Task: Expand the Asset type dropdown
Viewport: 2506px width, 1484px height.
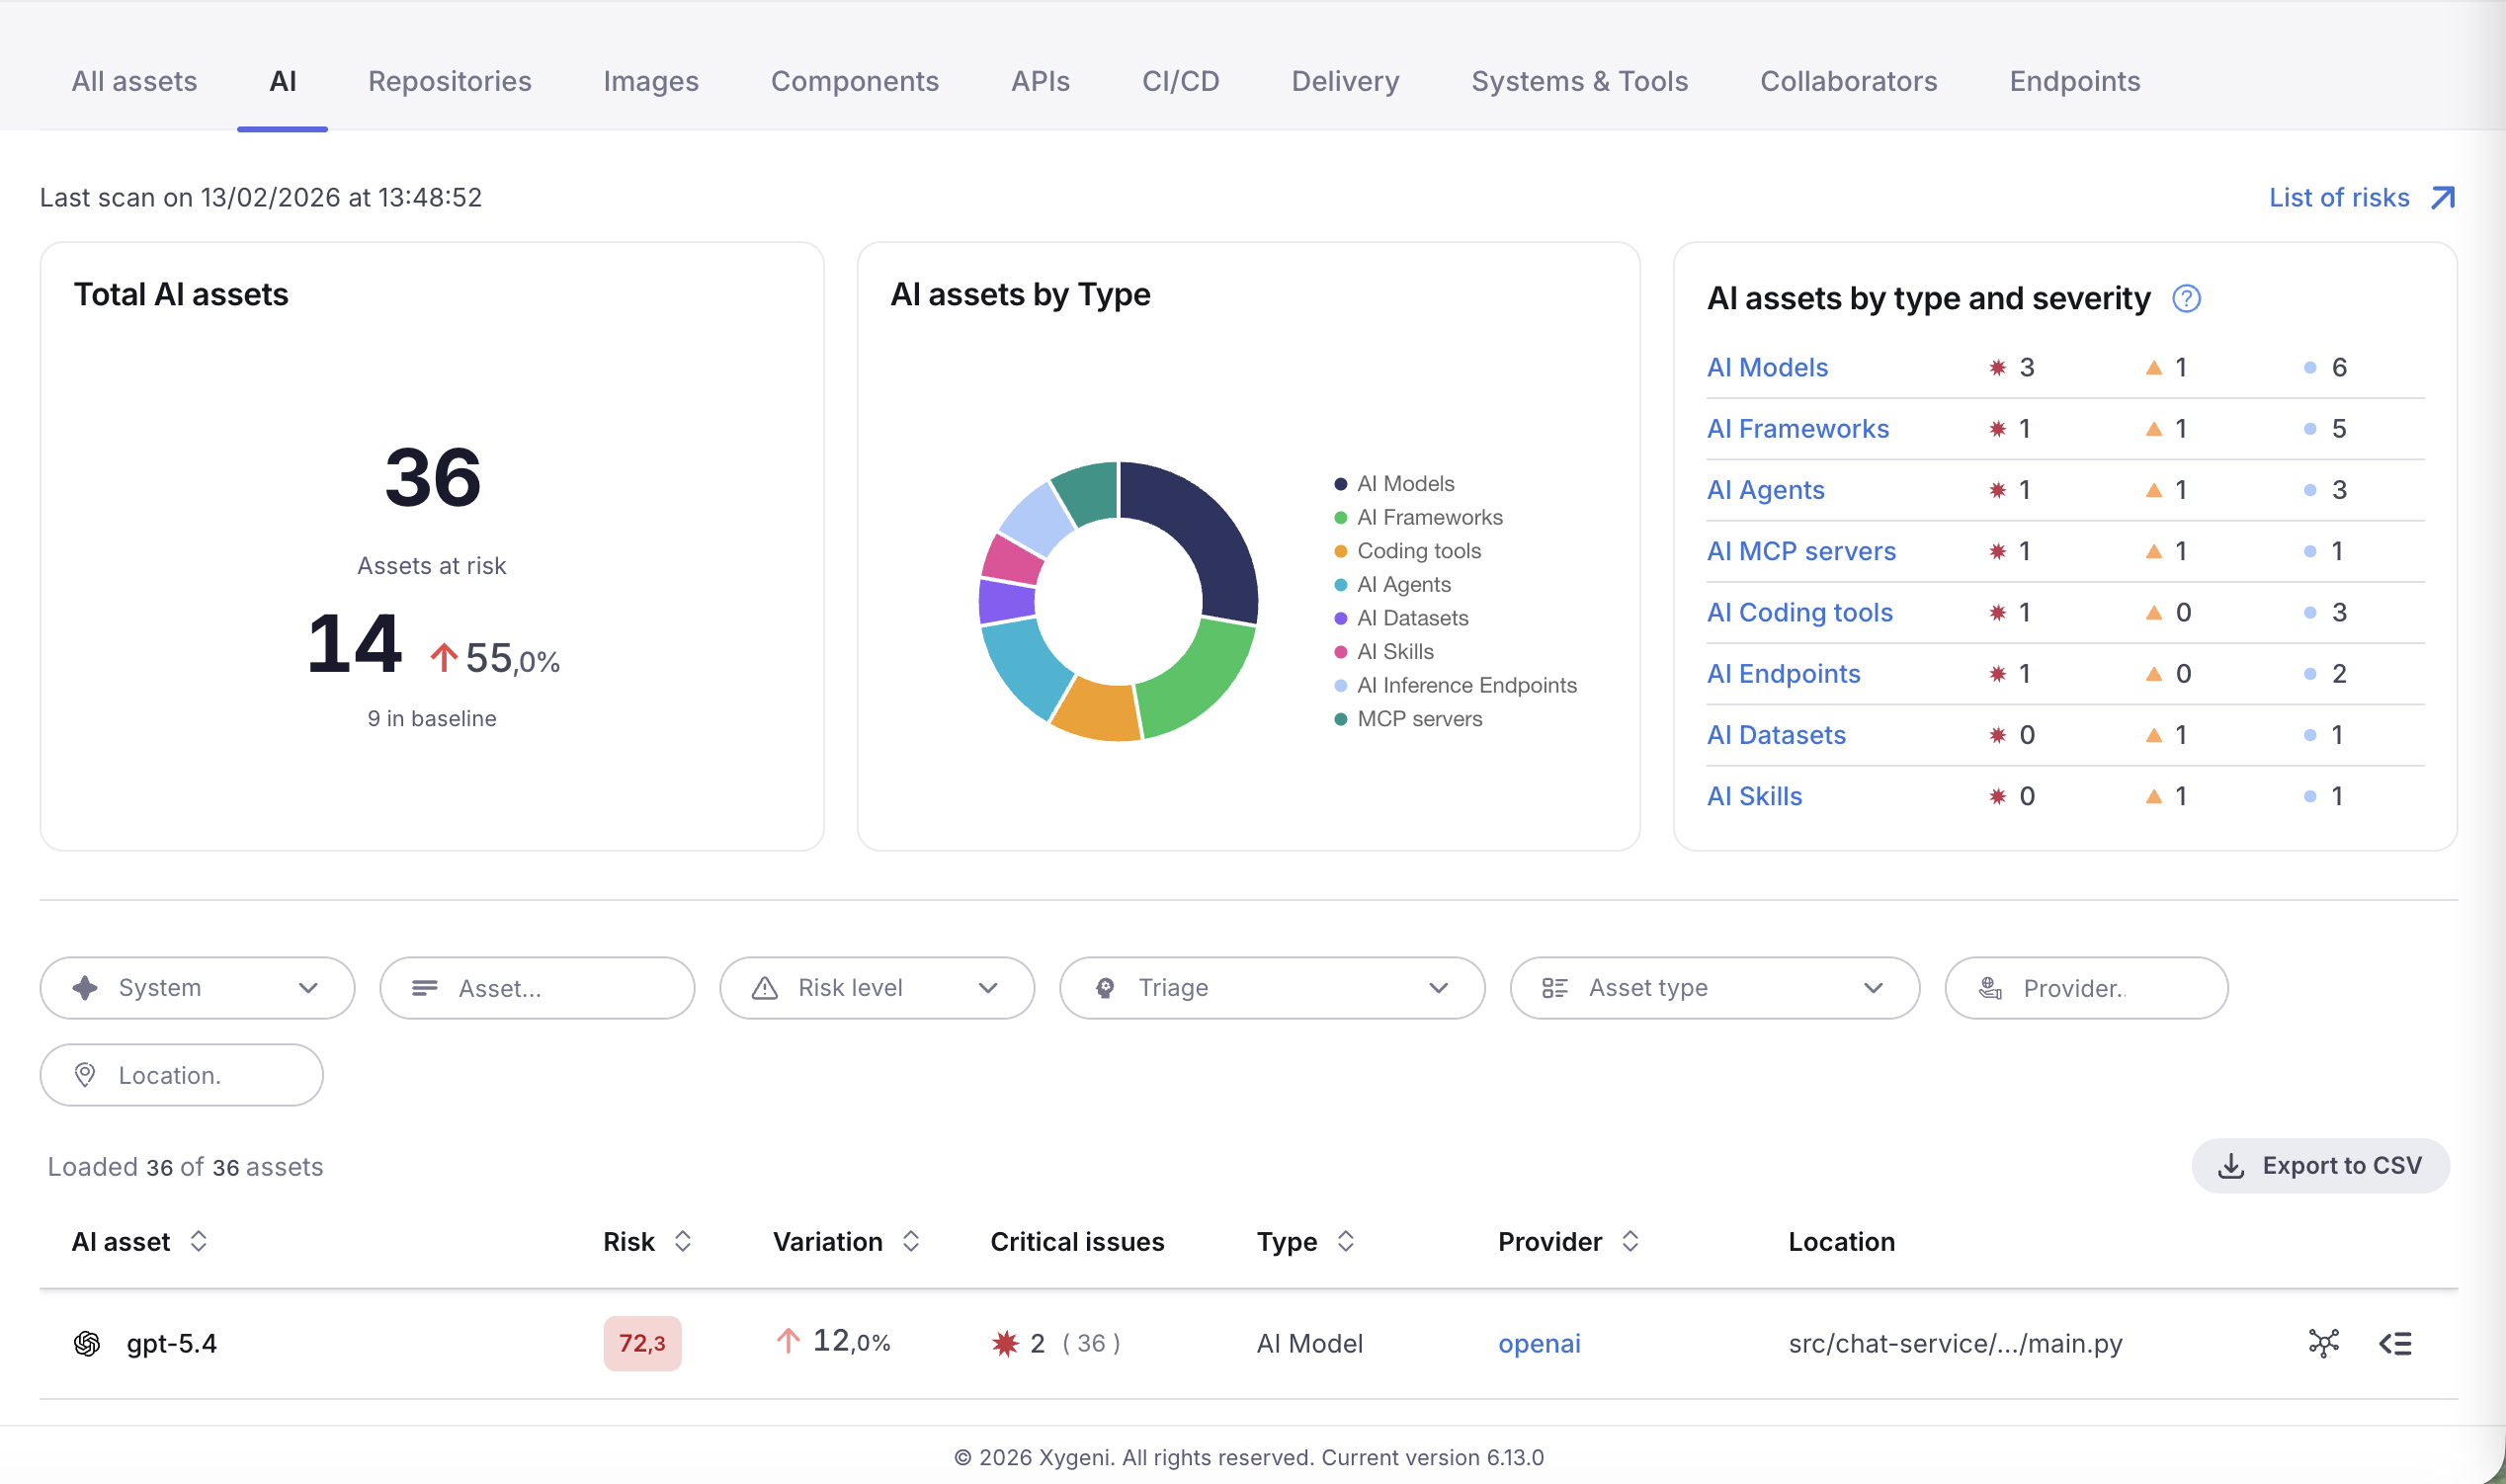Action: point(1873,988)
